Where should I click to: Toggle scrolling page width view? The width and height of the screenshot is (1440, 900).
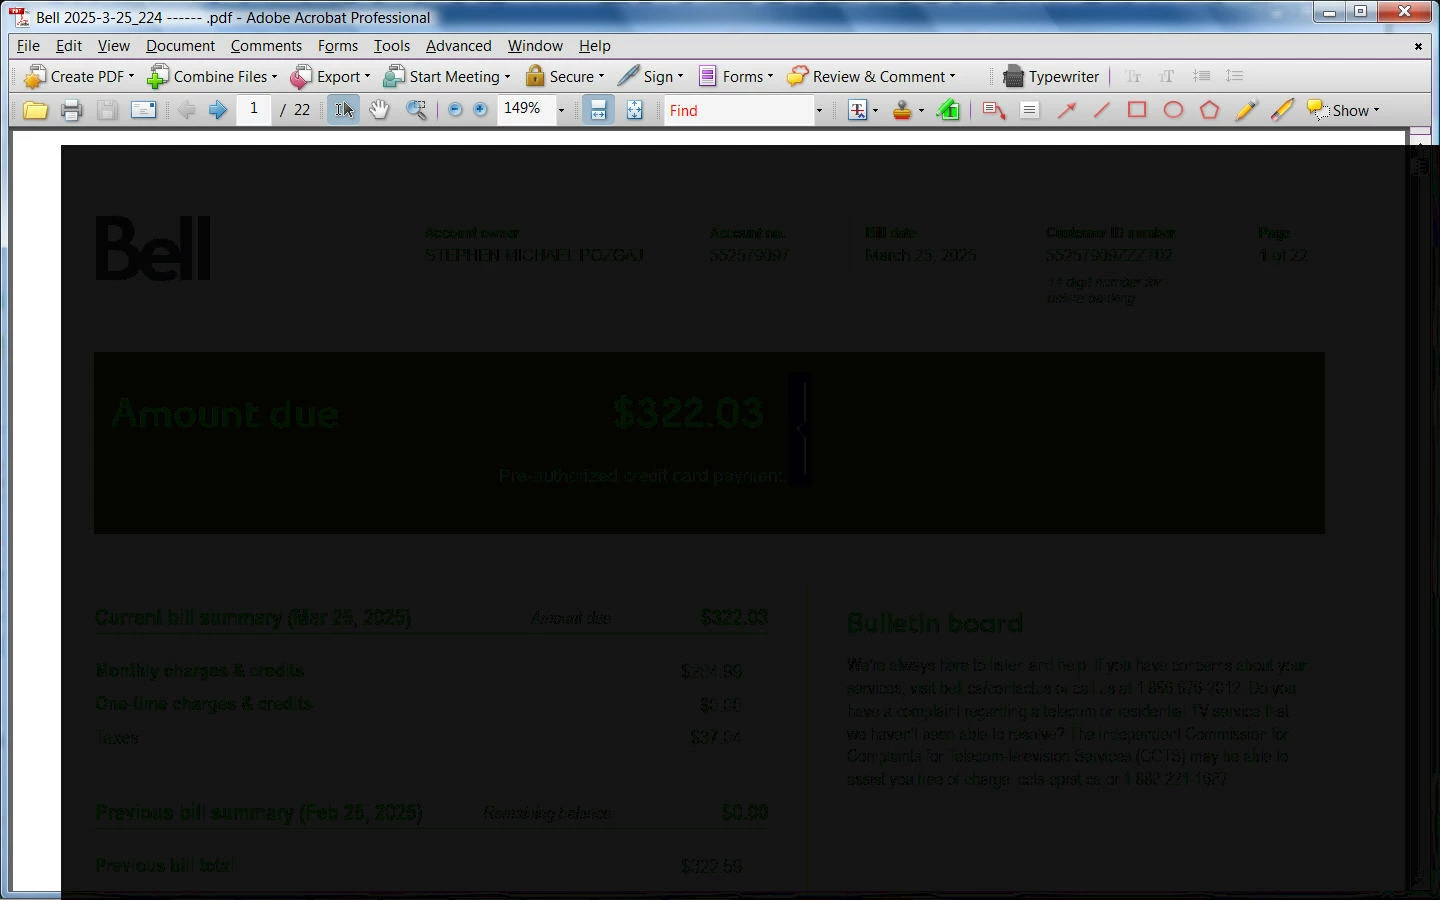tap(598, 110)
